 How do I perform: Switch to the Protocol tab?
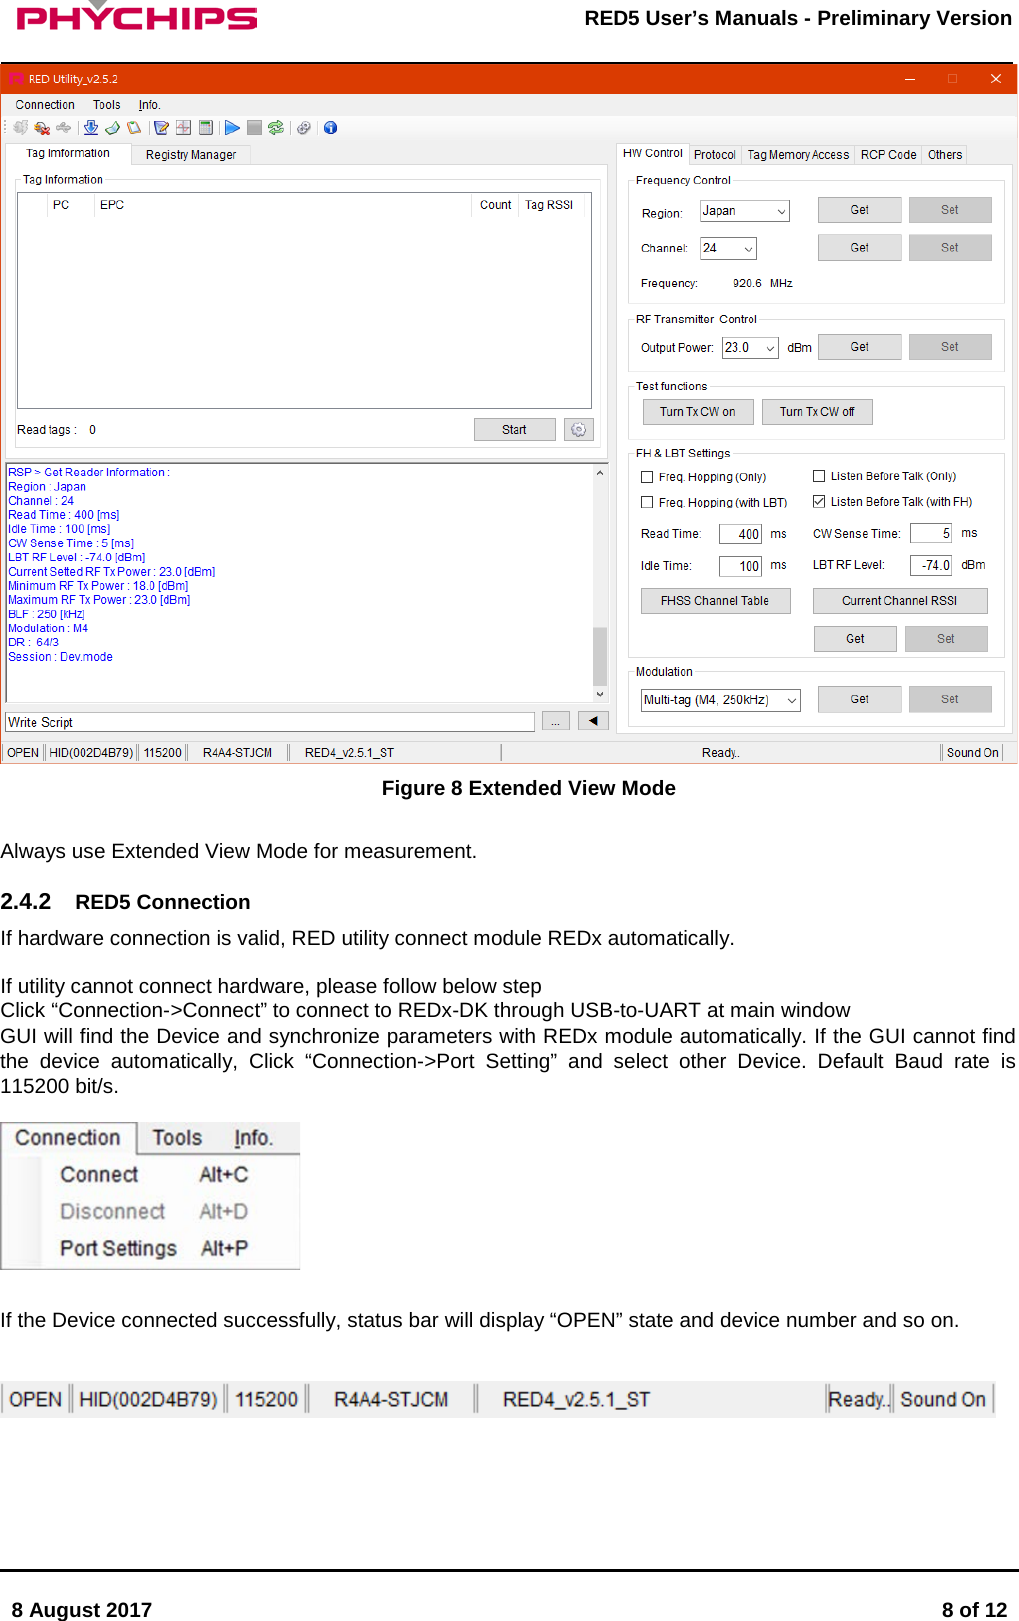[x=715, y=155]
